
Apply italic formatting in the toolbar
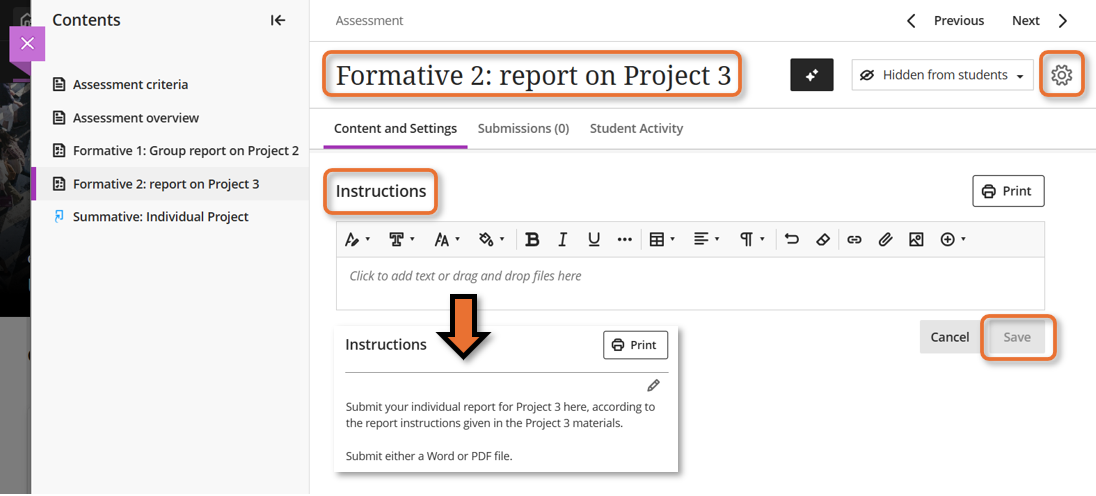(563, 240)
